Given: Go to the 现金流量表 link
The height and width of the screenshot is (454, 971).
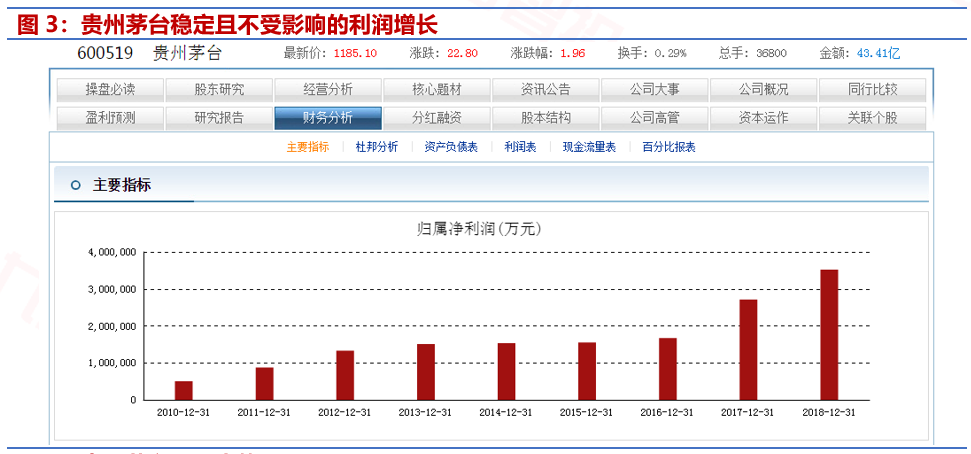Looking at the screenshot, I should (589, 147).
